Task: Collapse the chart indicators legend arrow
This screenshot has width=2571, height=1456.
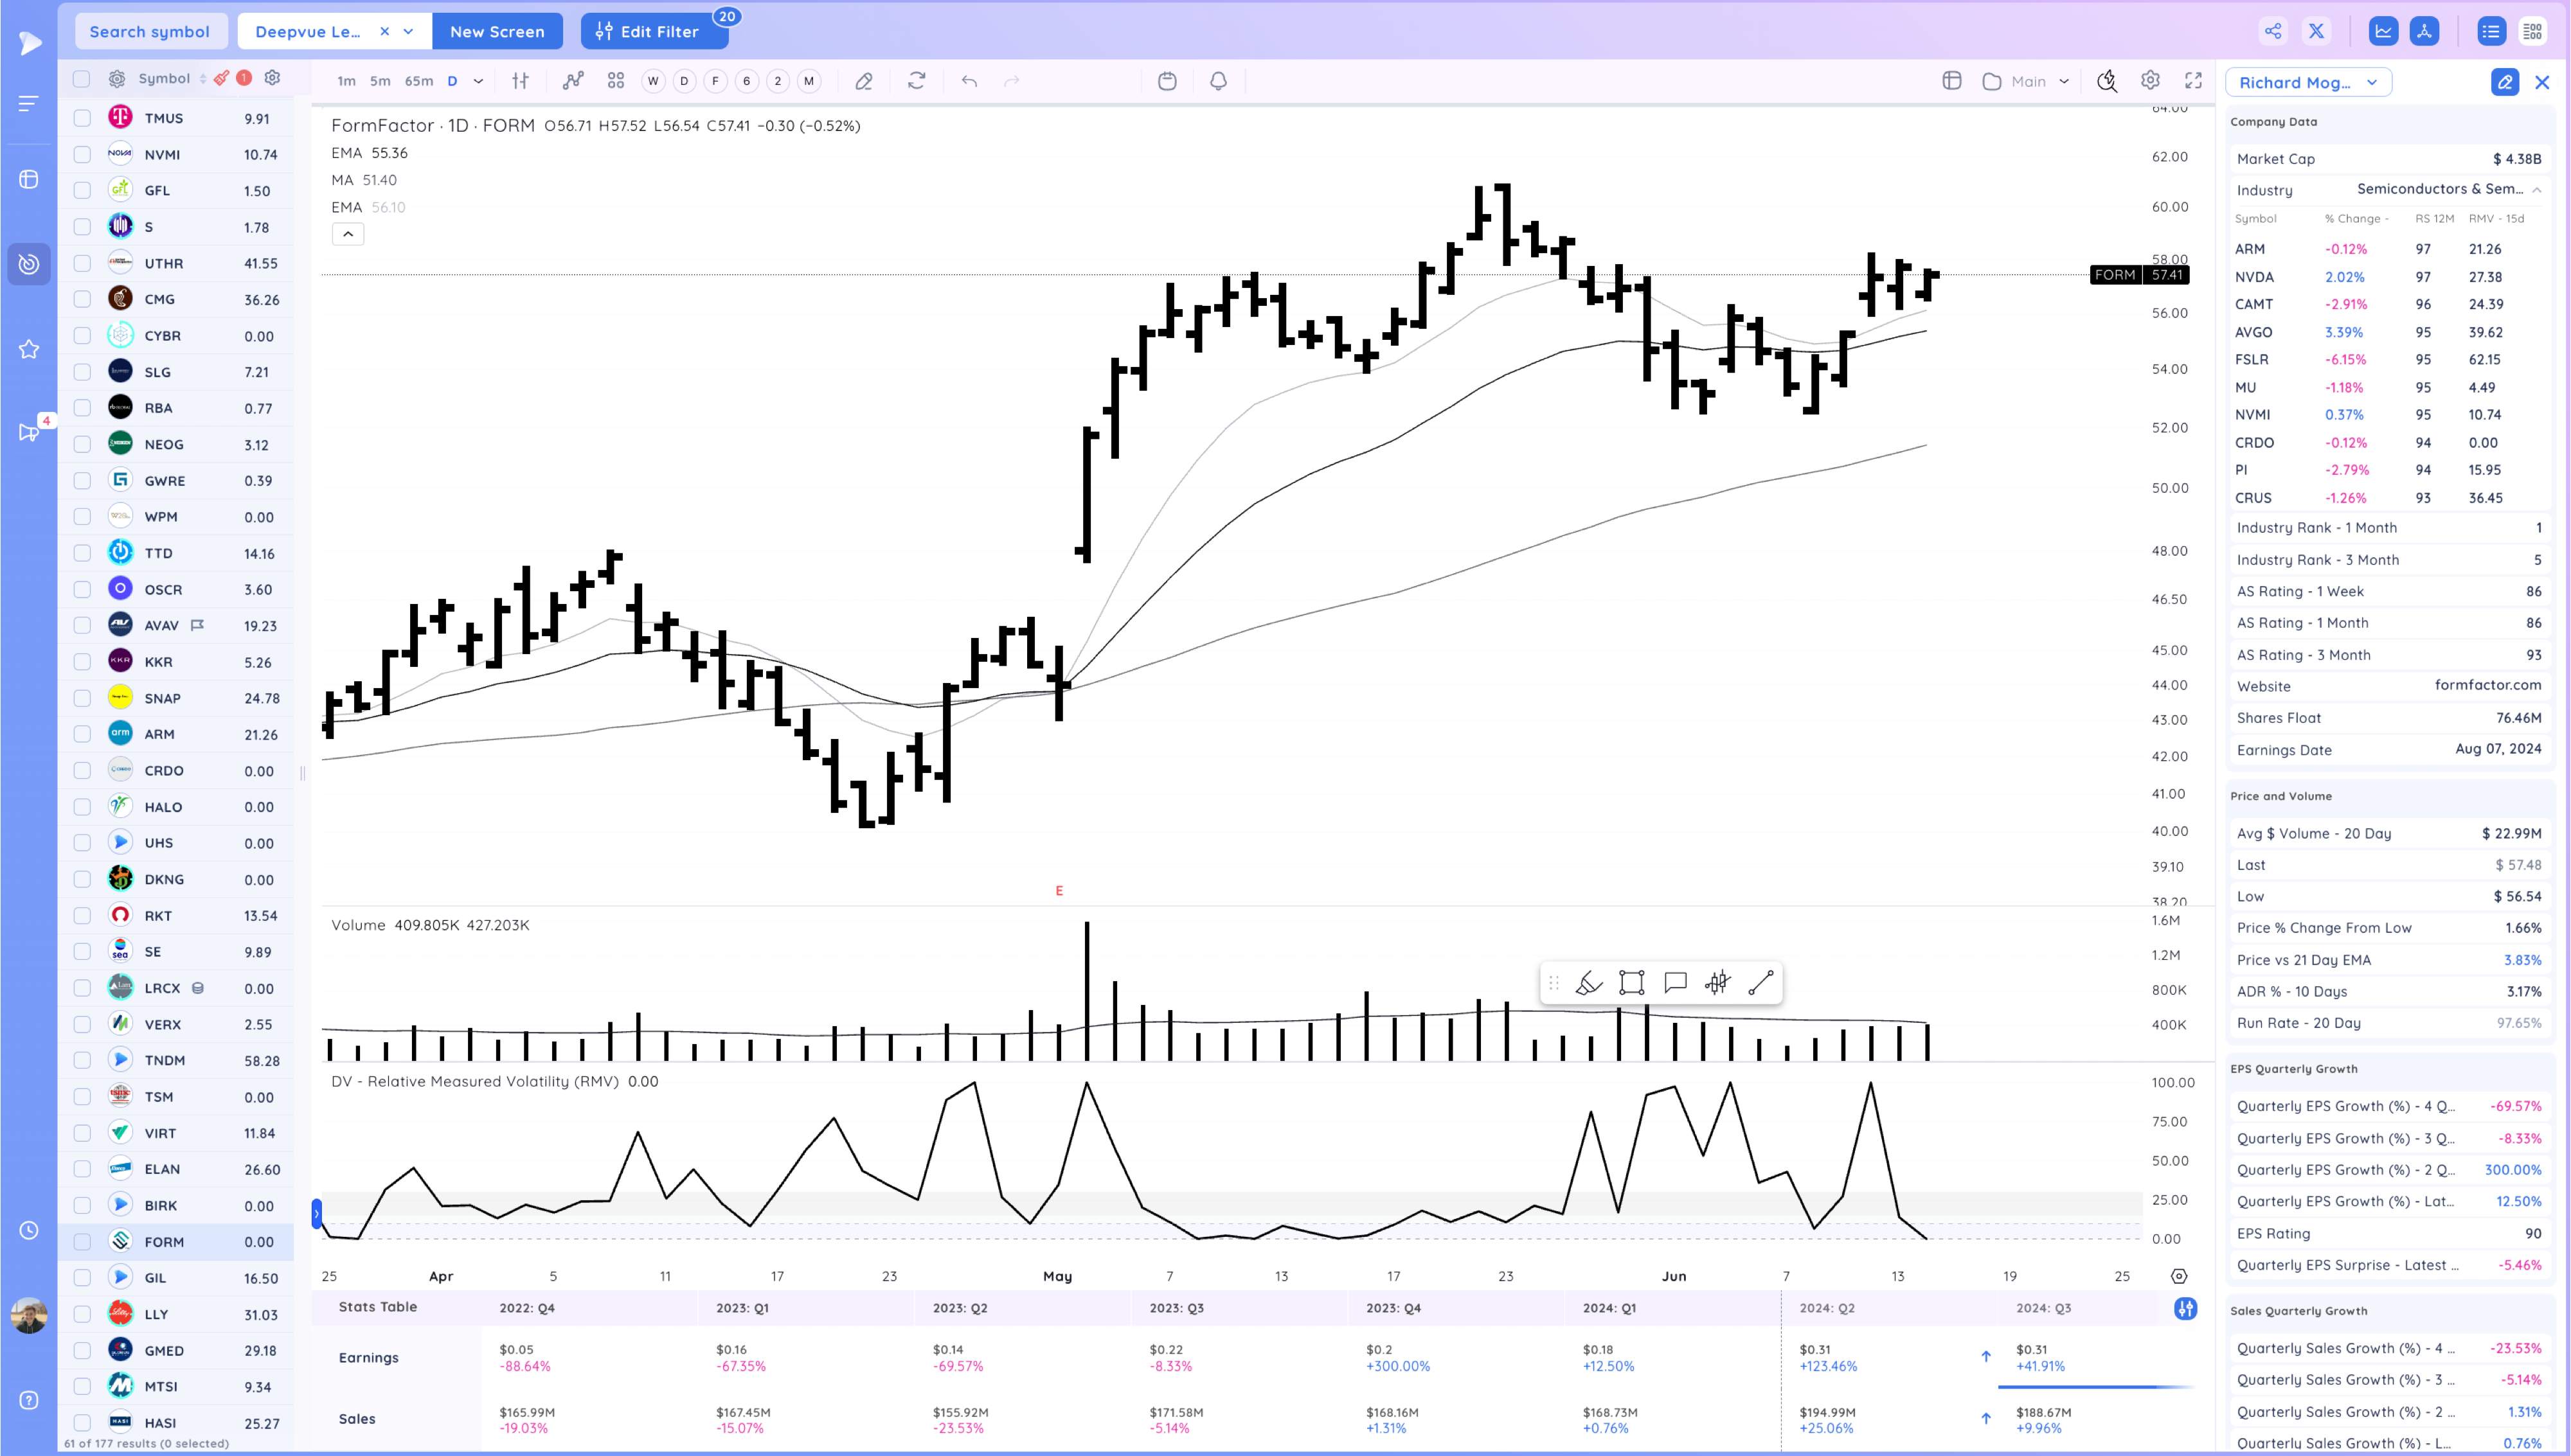Action: (348, 234)
